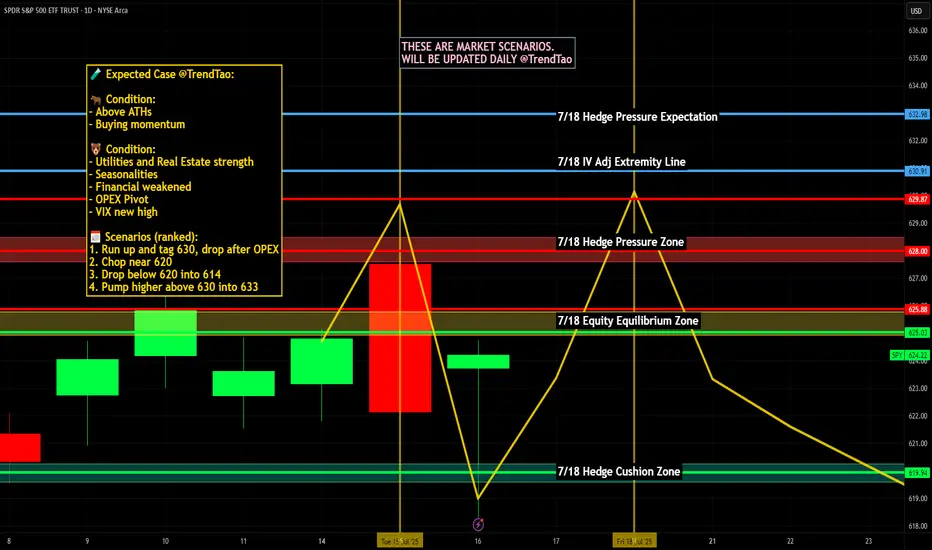
Task: Click the 'Tue 15 Jul '25' date marker
Action: tap(400, 541)
